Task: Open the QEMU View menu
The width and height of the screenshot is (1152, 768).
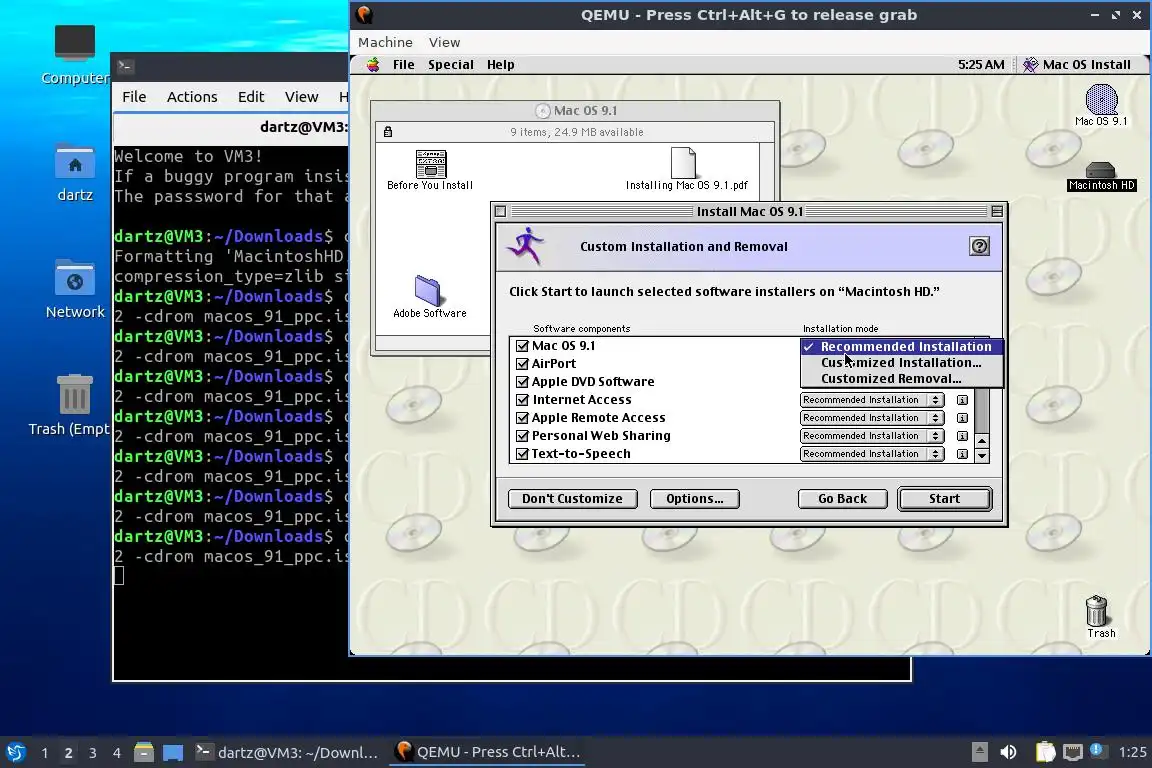Action: (x=444, y=43)
